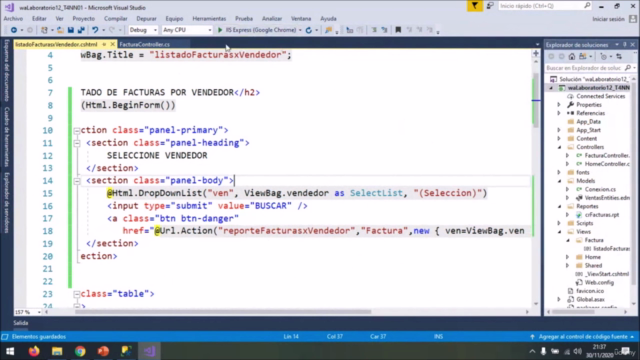The height and width of the screenshot is (360, 640).
Task: Click the feedback icon beside quick launch
Action: click(x=490, y=6)
